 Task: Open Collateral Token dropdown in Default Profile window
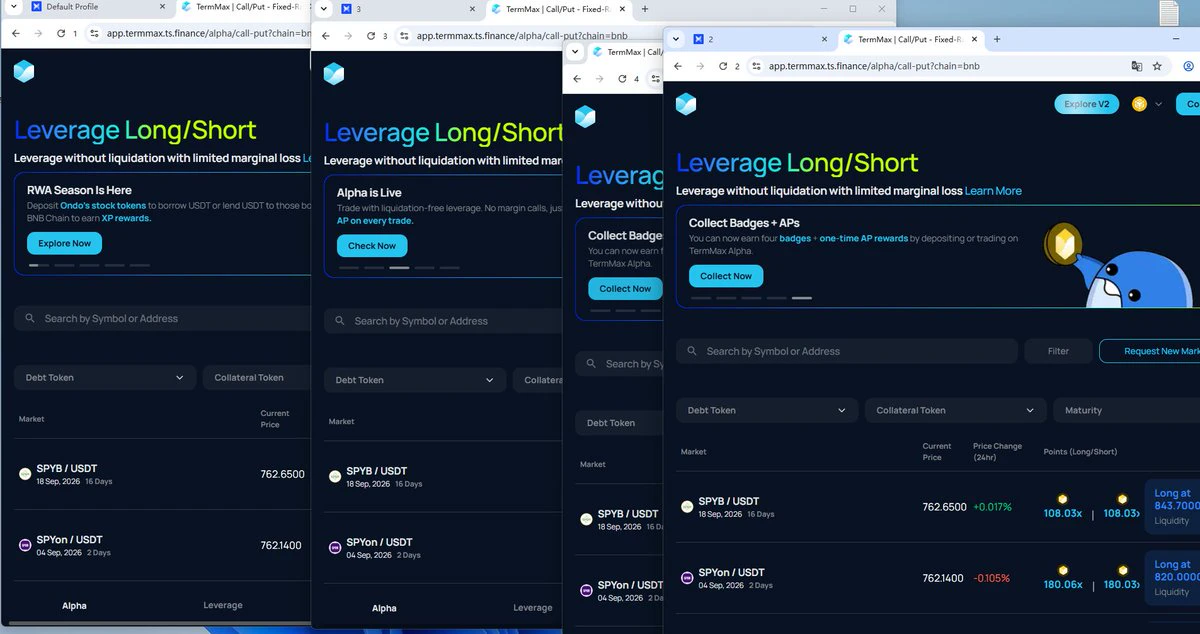click(257, 377)
